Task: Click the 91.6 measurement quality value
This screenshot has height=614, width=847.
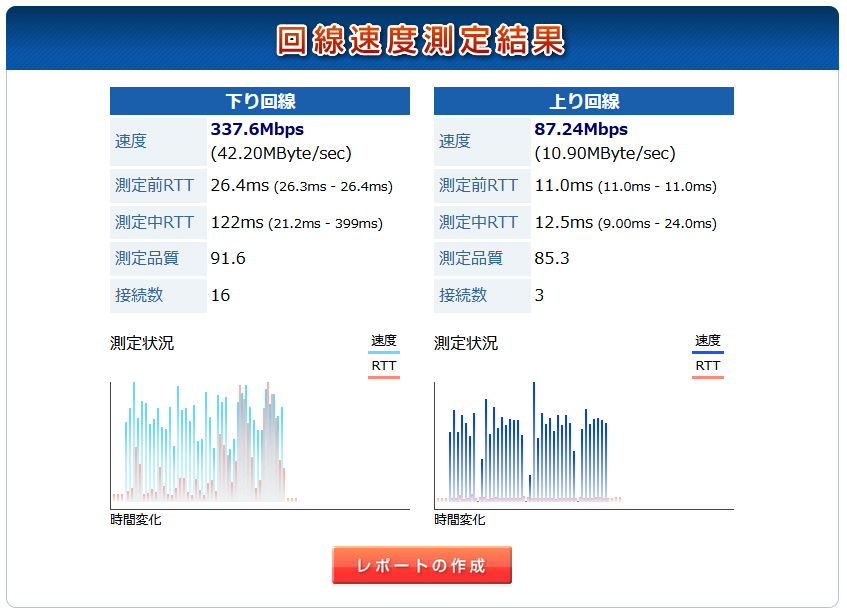Action: click(x=228, y=258)
